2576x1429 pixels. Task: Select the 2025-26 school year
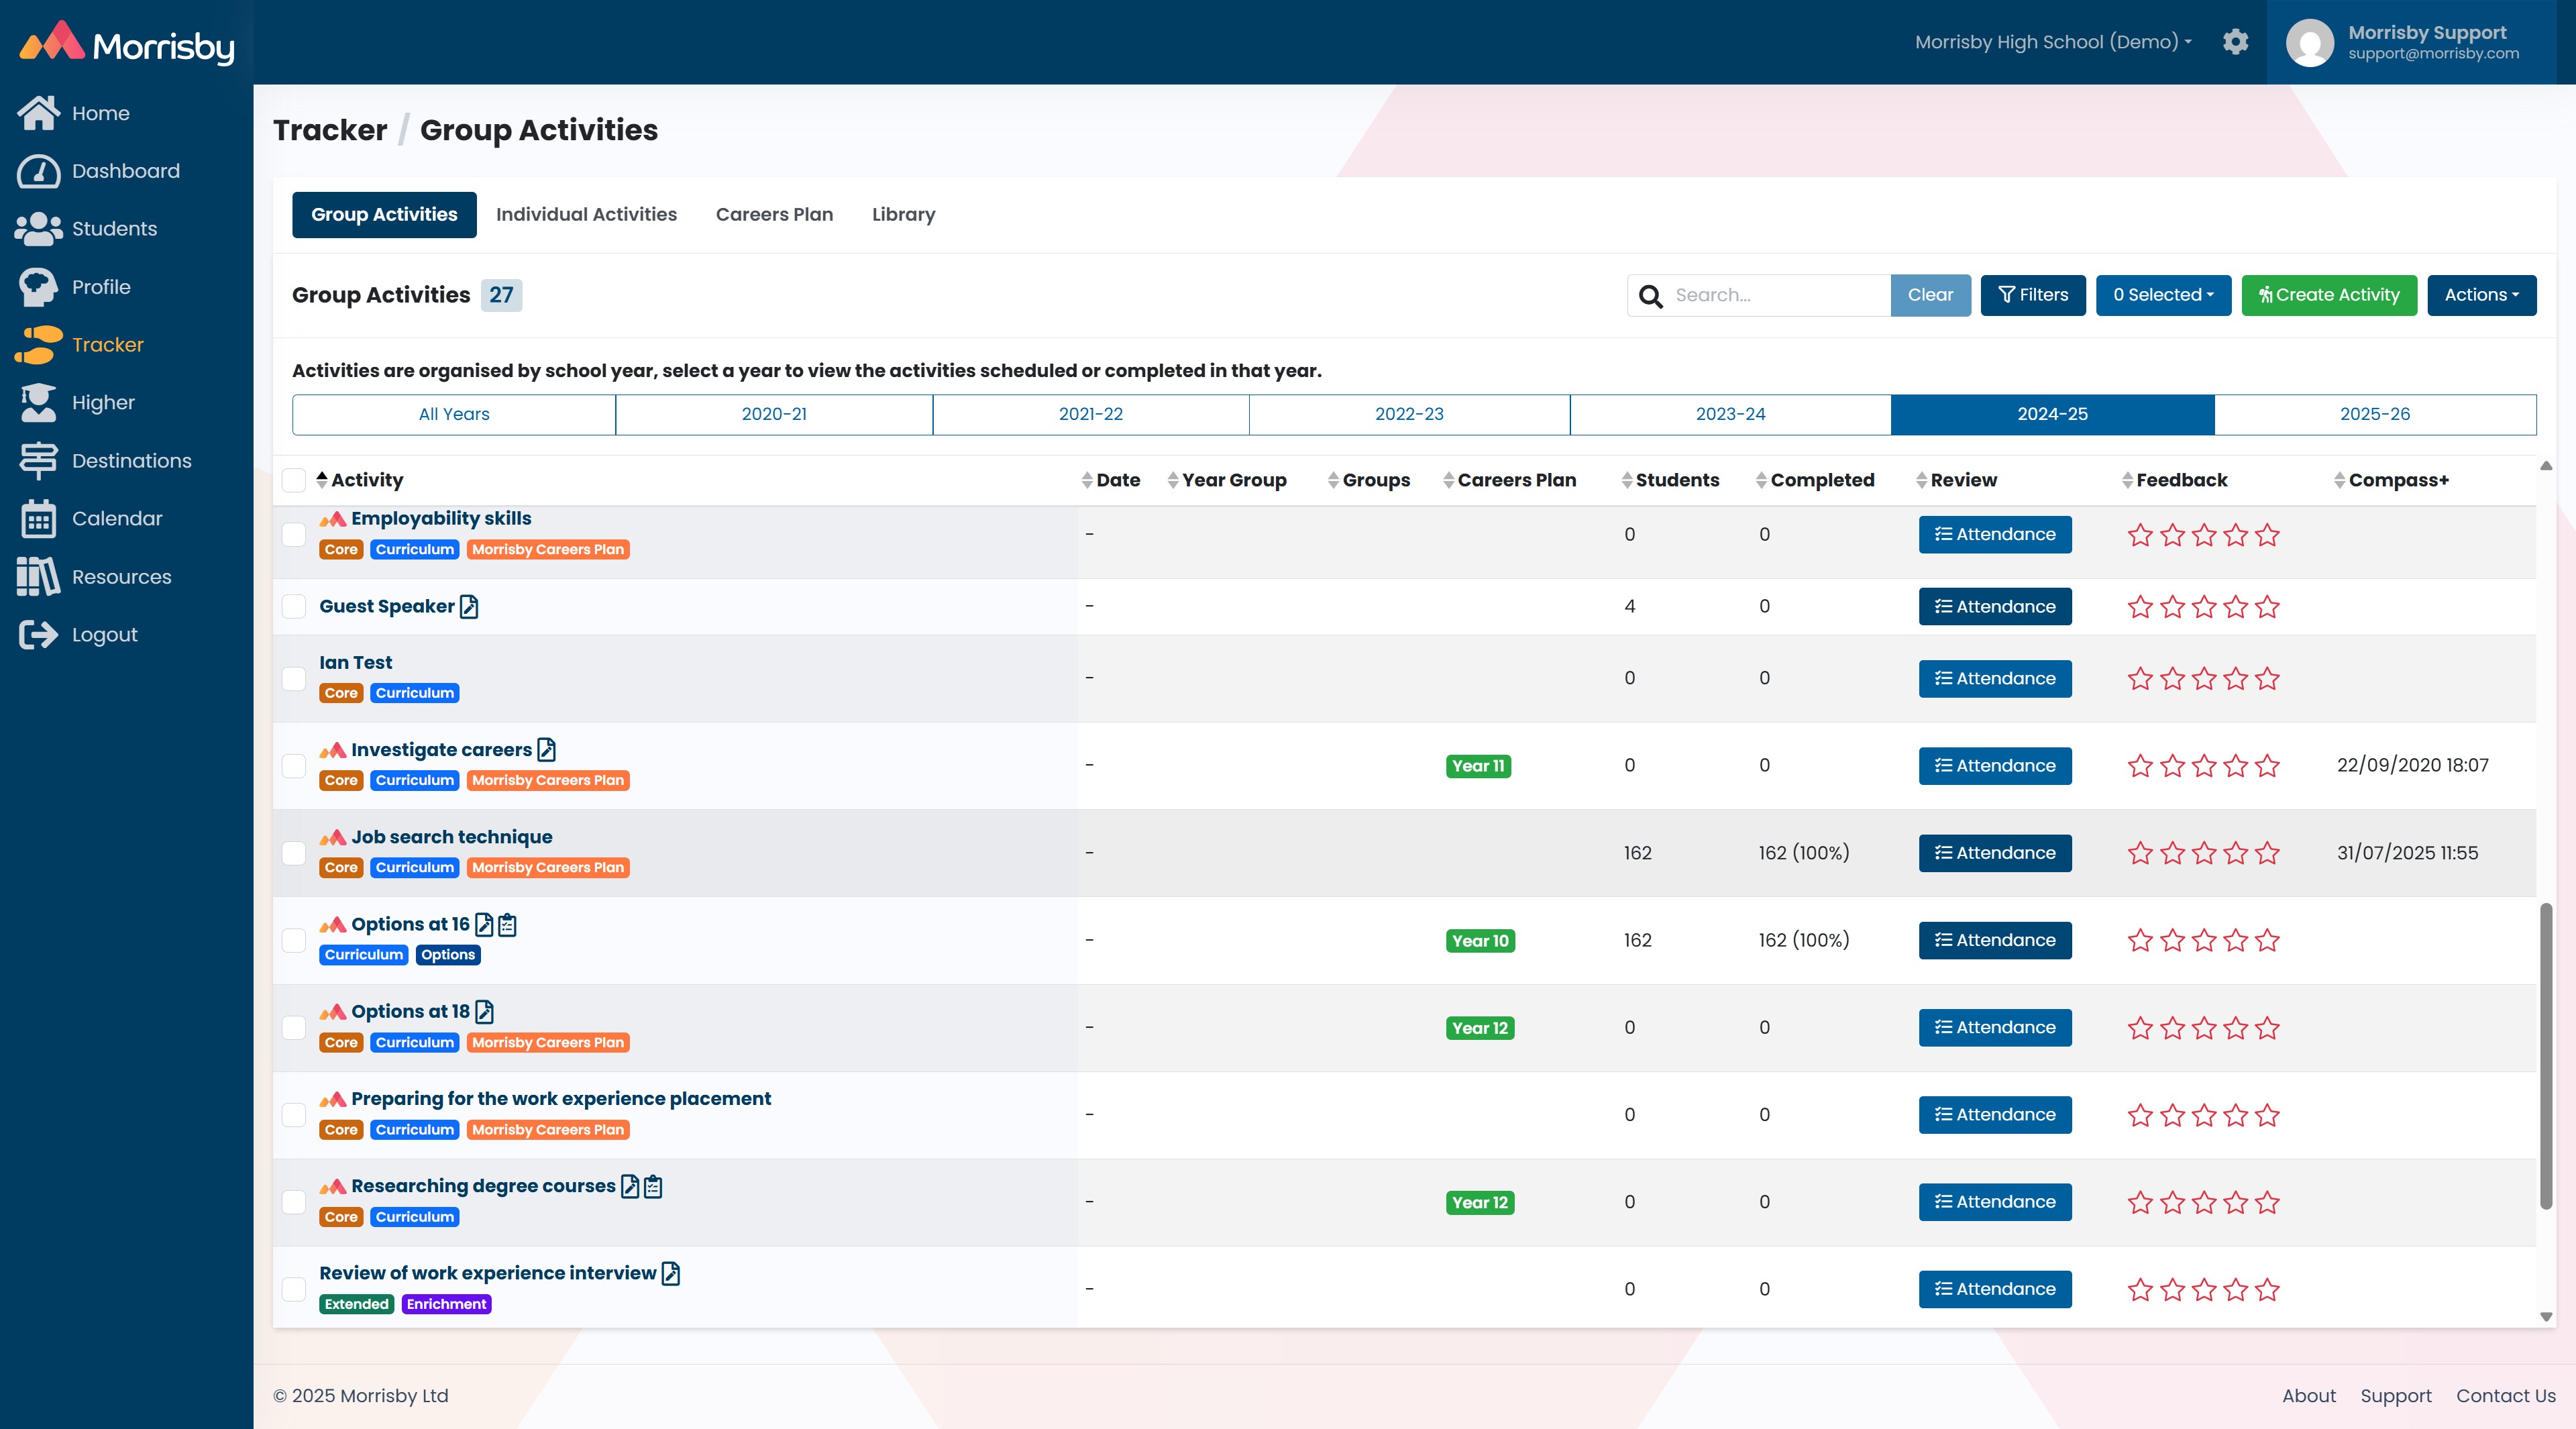(2375, 414)
